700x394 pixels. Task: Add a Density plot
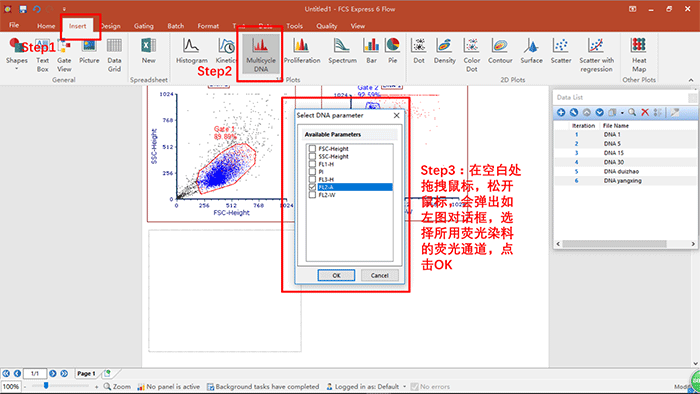444,51
